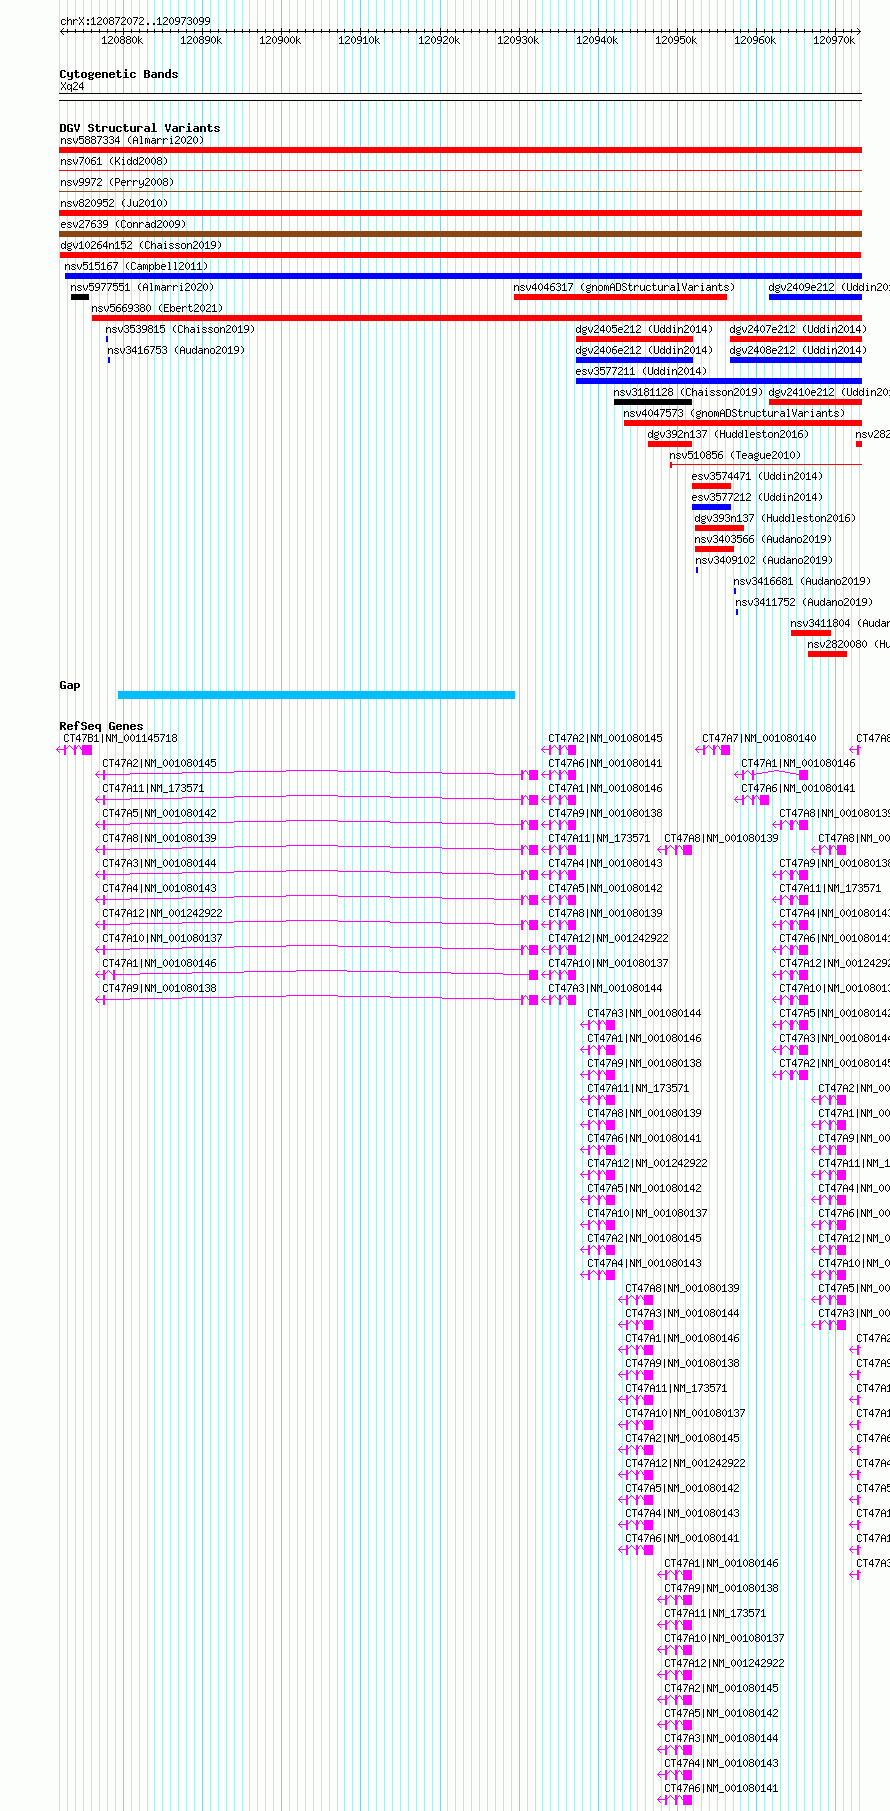The width and height of the screenshot is (890, 1811).
Task: Click the RefSeq Genes track heading
Action: [101, 726]
